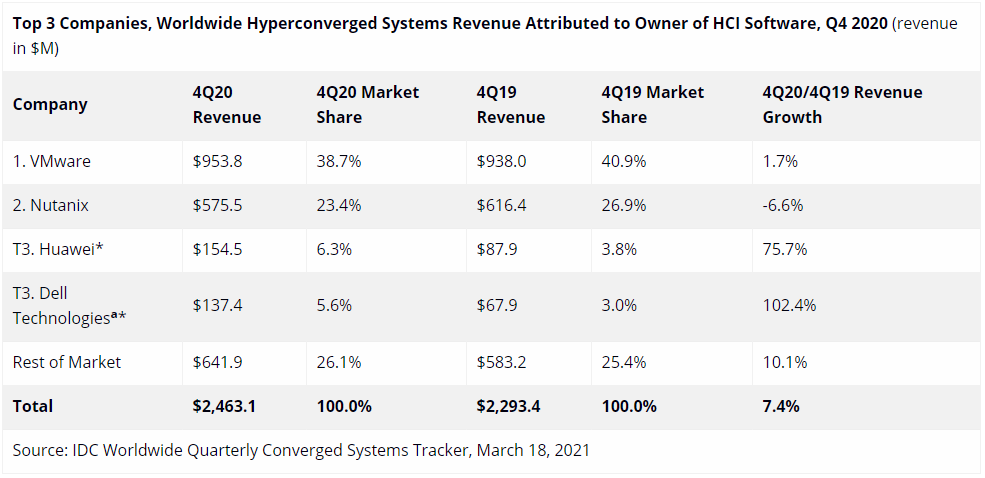The width and height of the screenshot is (985, 478).
Task: Click VMware's 4Q20 revenue $953.8
Action: (217, 161)
